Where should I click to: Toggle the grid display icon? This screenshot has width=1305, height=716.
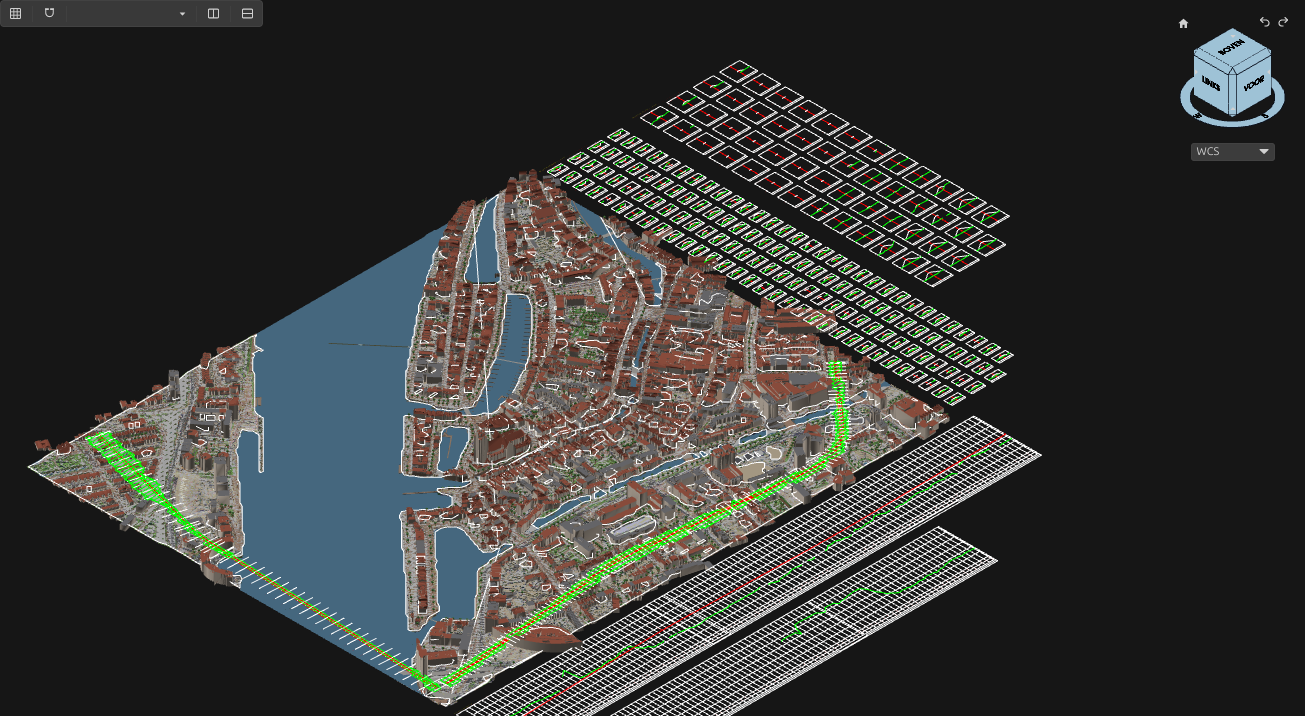(x=15, y=14)
